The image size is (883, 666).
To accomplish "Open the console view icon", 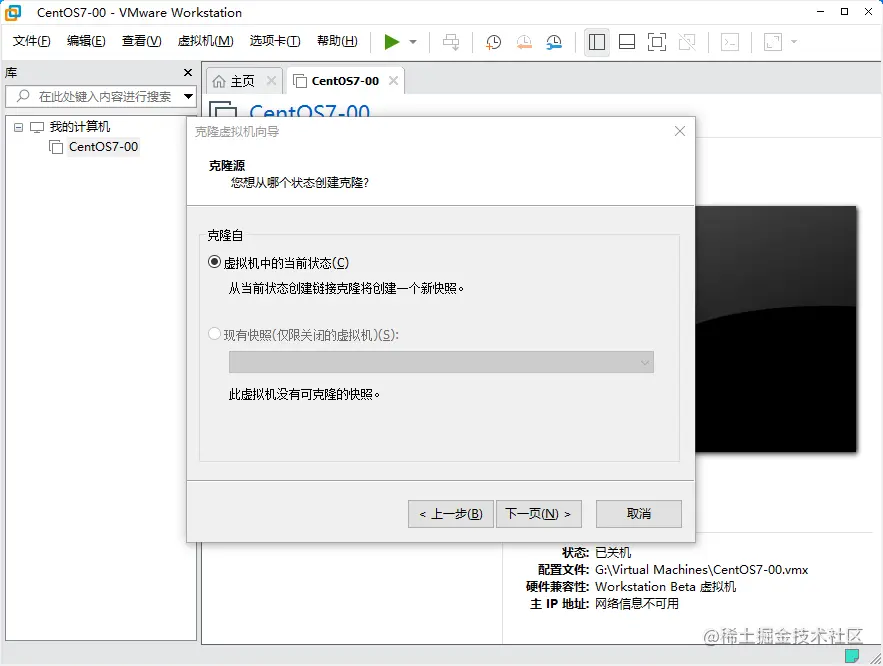I will click(x=730, y=42).
